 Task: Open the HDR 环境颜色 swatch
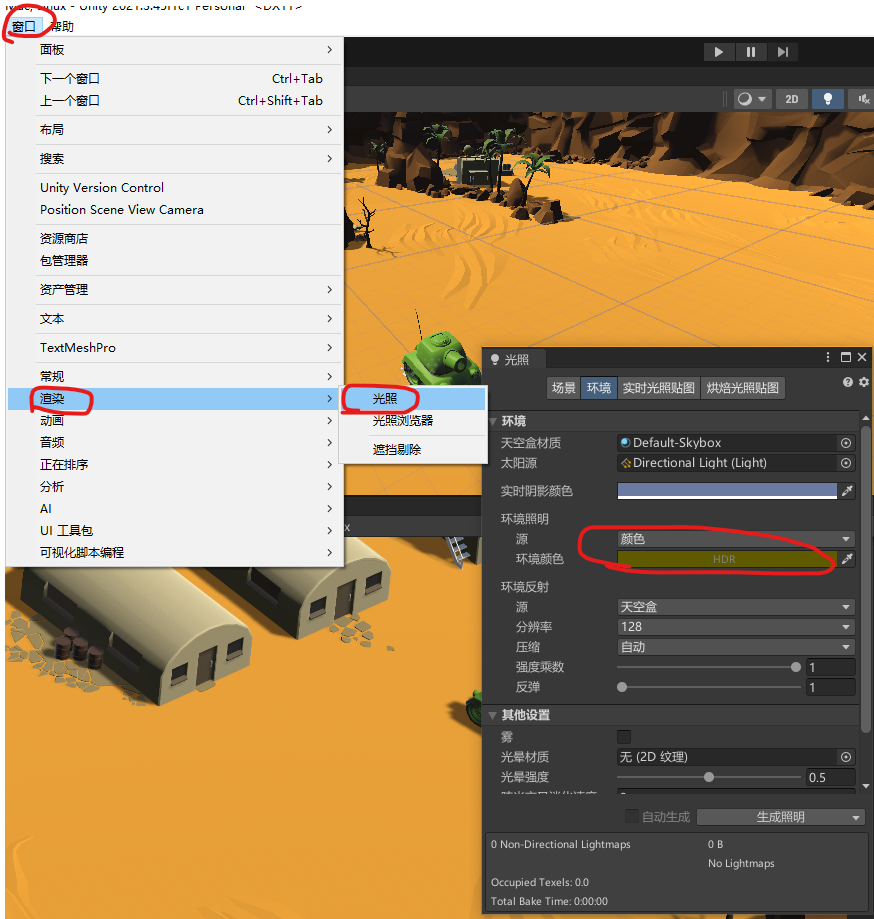727,559
